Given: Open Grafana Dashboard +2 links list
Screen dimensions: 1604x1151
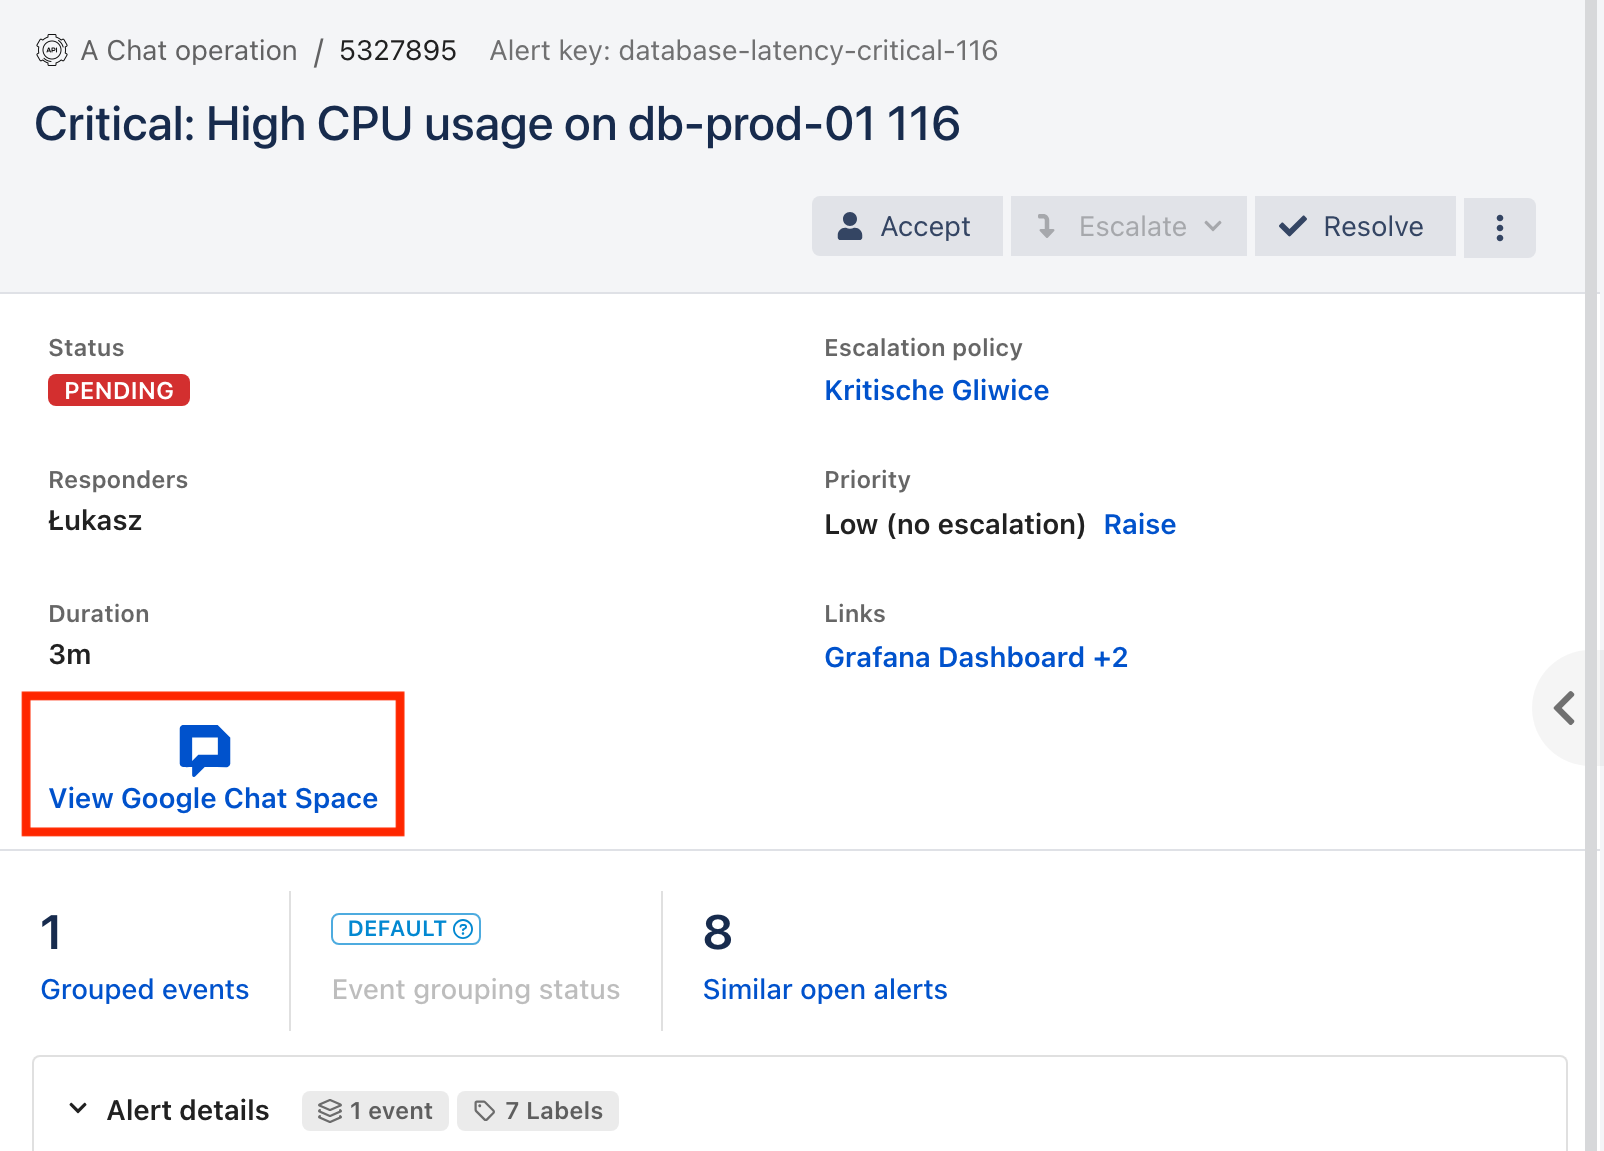Looking at the screenshot, I should click(x=975, y=657).
